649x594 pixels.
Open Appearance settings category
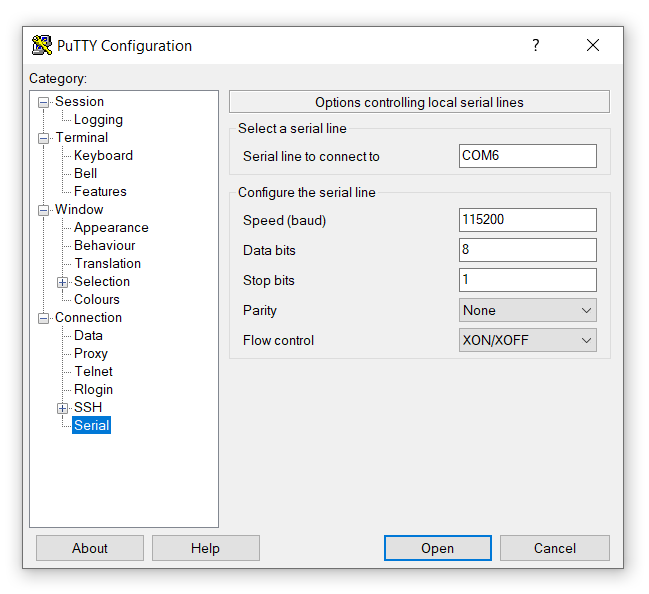point(111,228)
